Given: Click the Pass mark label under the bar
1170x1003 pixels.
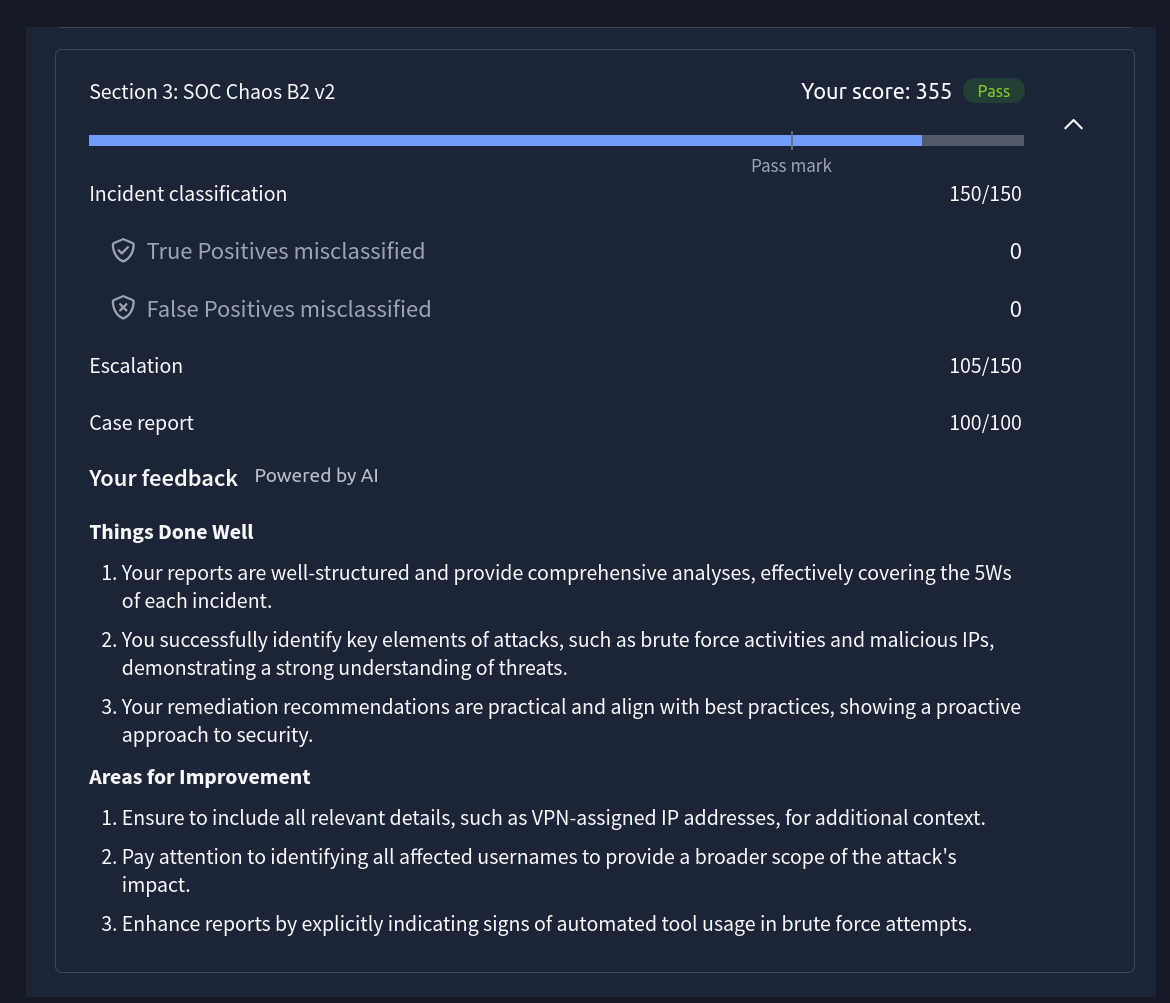Looking at the screenshot, I should click(791, 166).
